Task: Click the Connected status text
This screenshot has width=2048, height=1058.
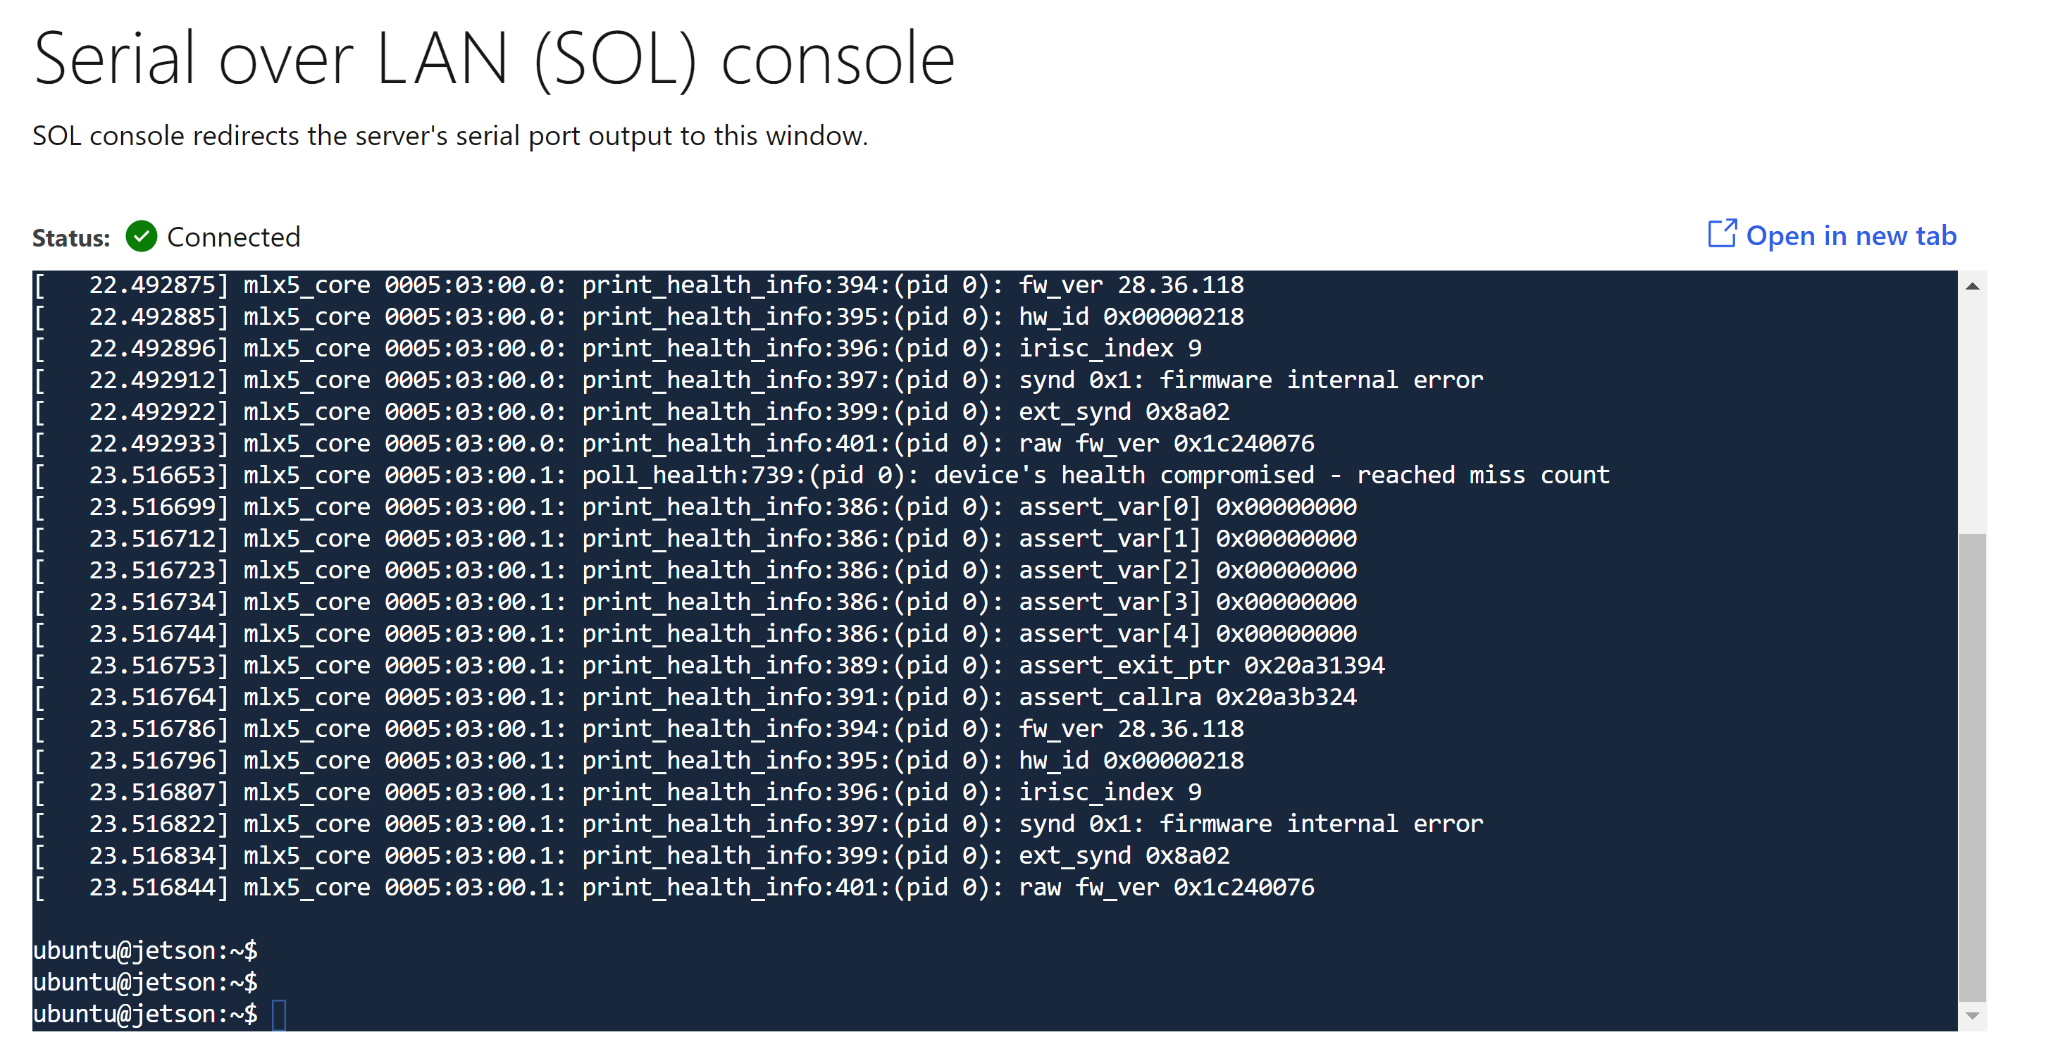Action: click(233, 237)
